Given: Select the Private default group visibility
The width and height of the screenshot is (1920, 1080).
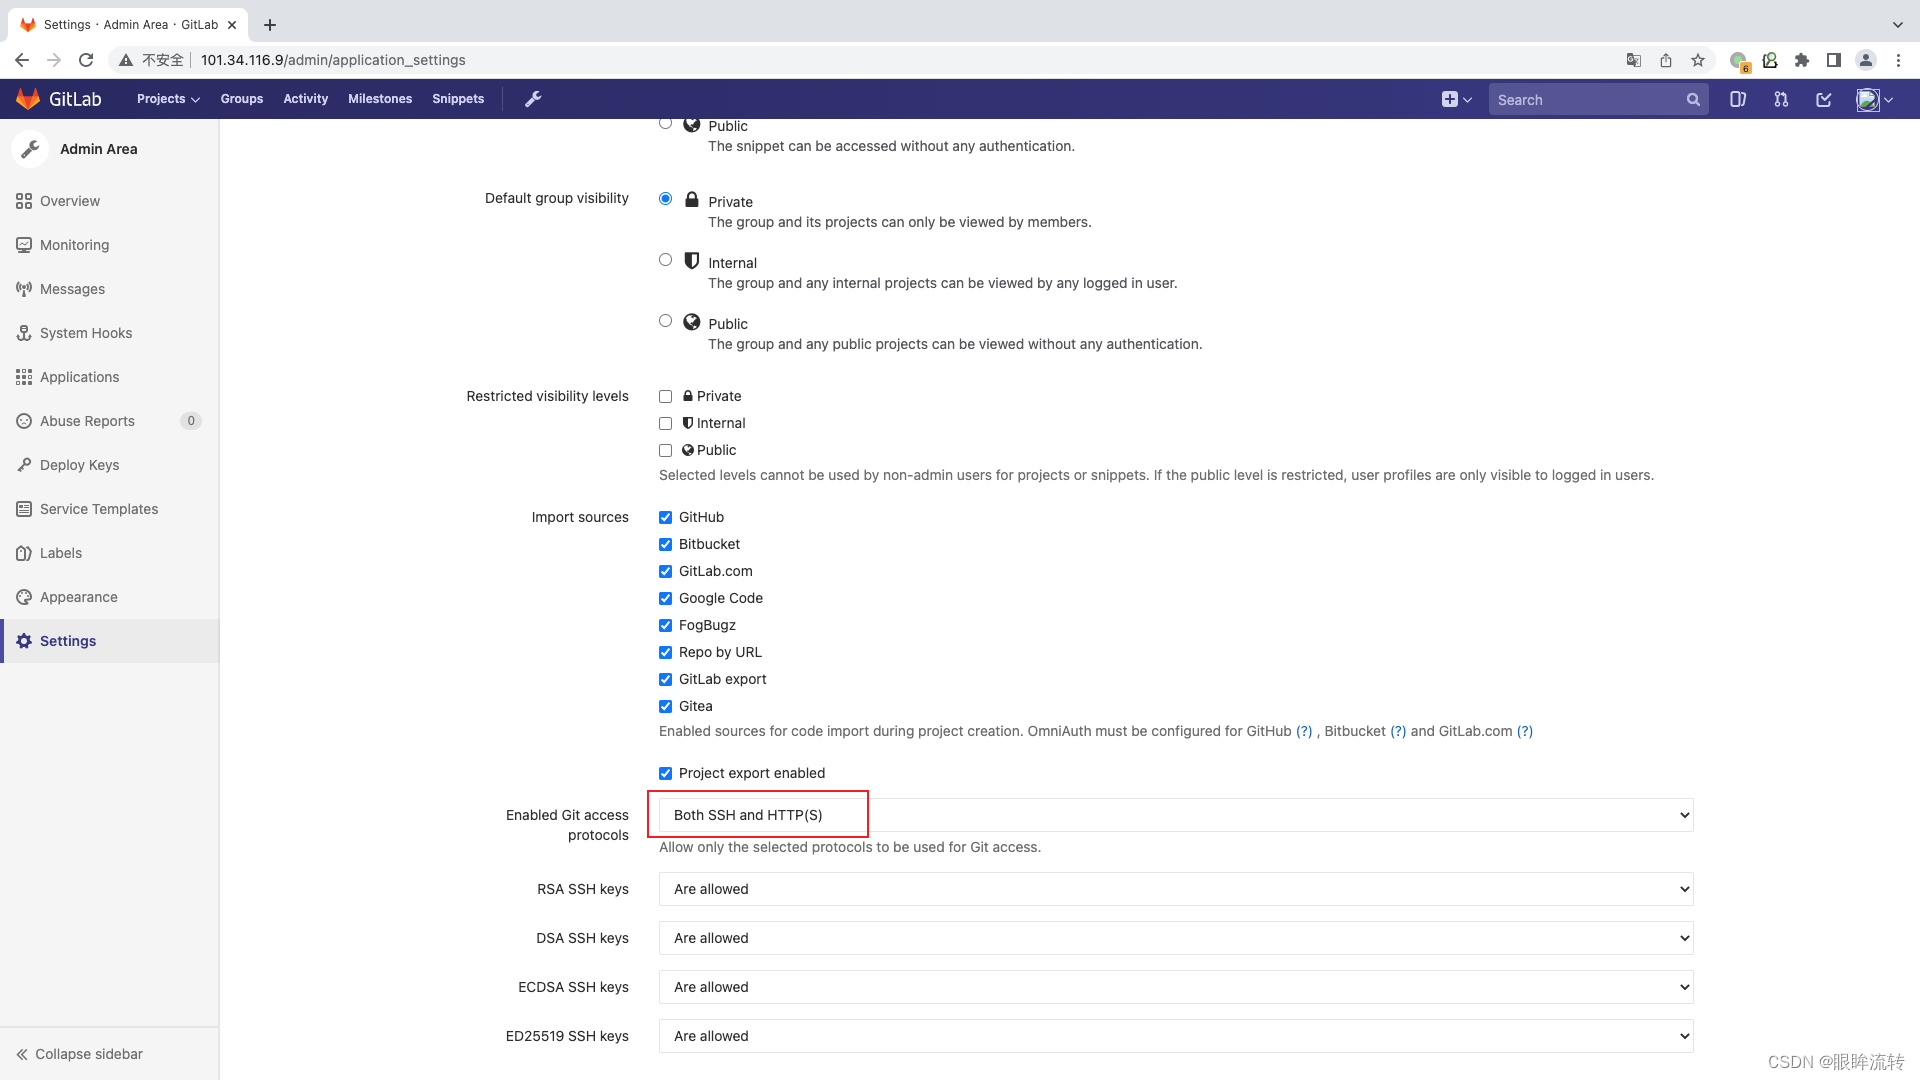Looking at the screenshot, I should pyautogui.click(x=666, y=198).
